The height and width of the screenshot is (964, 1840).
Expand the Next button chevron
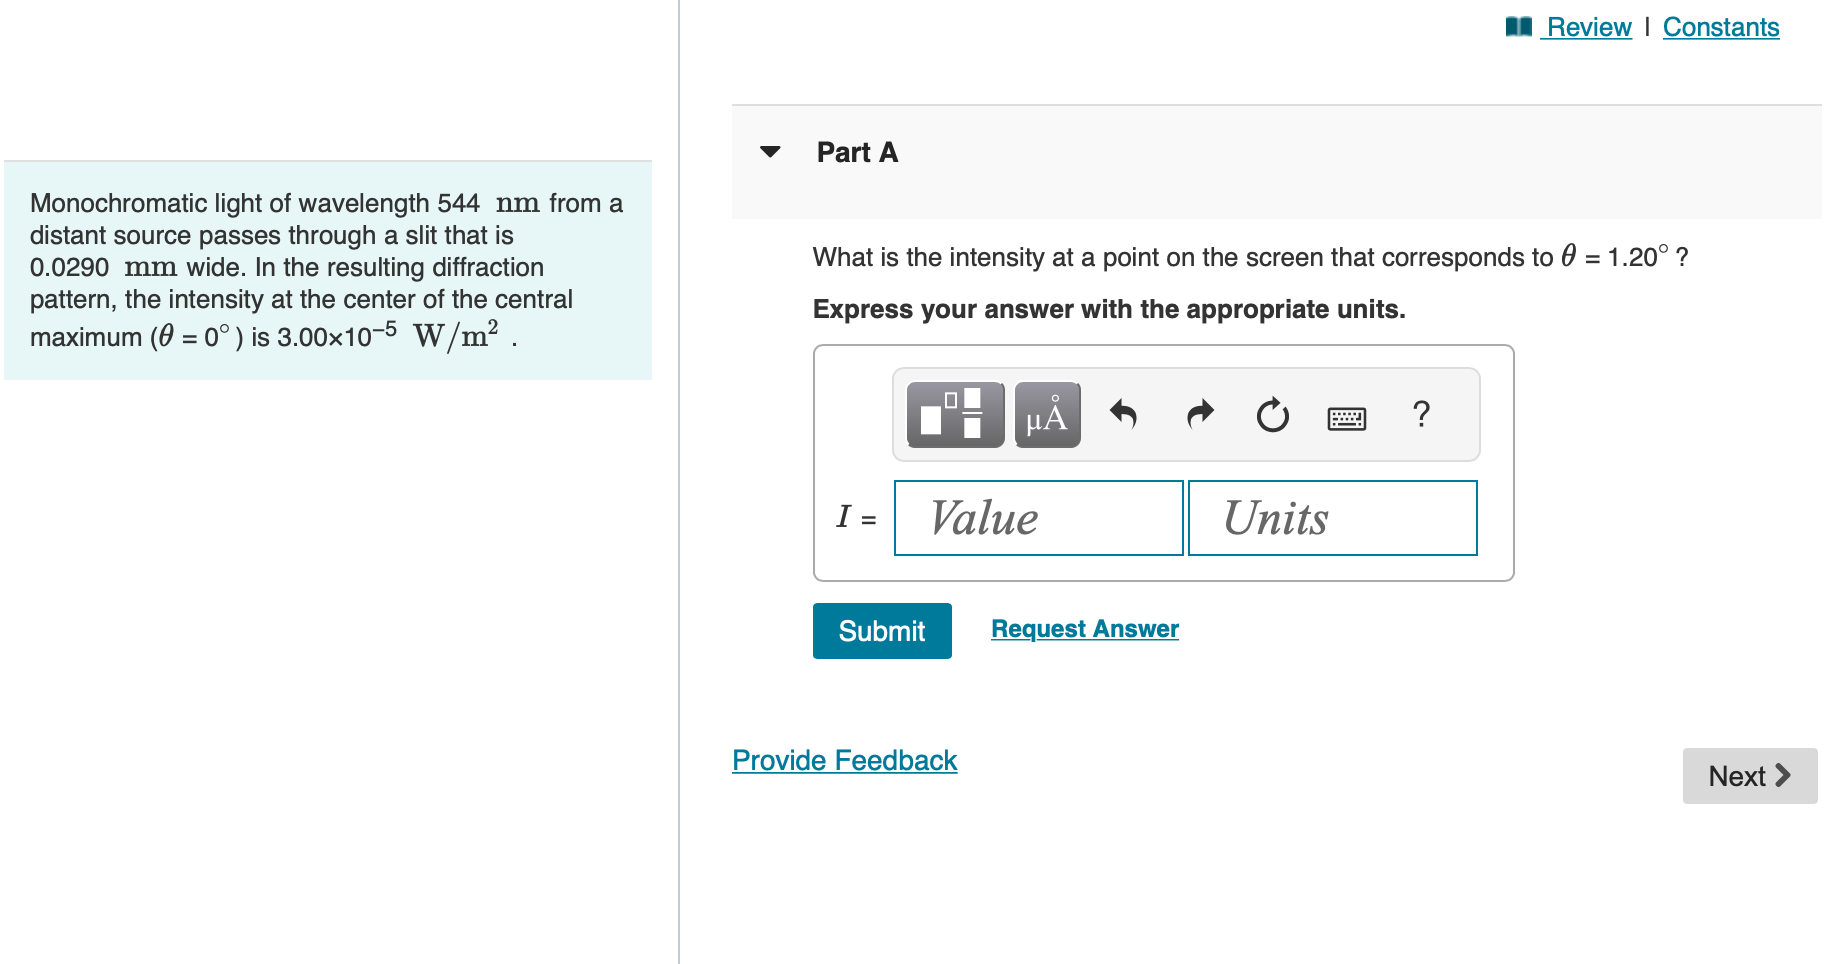click(1781, 775)
